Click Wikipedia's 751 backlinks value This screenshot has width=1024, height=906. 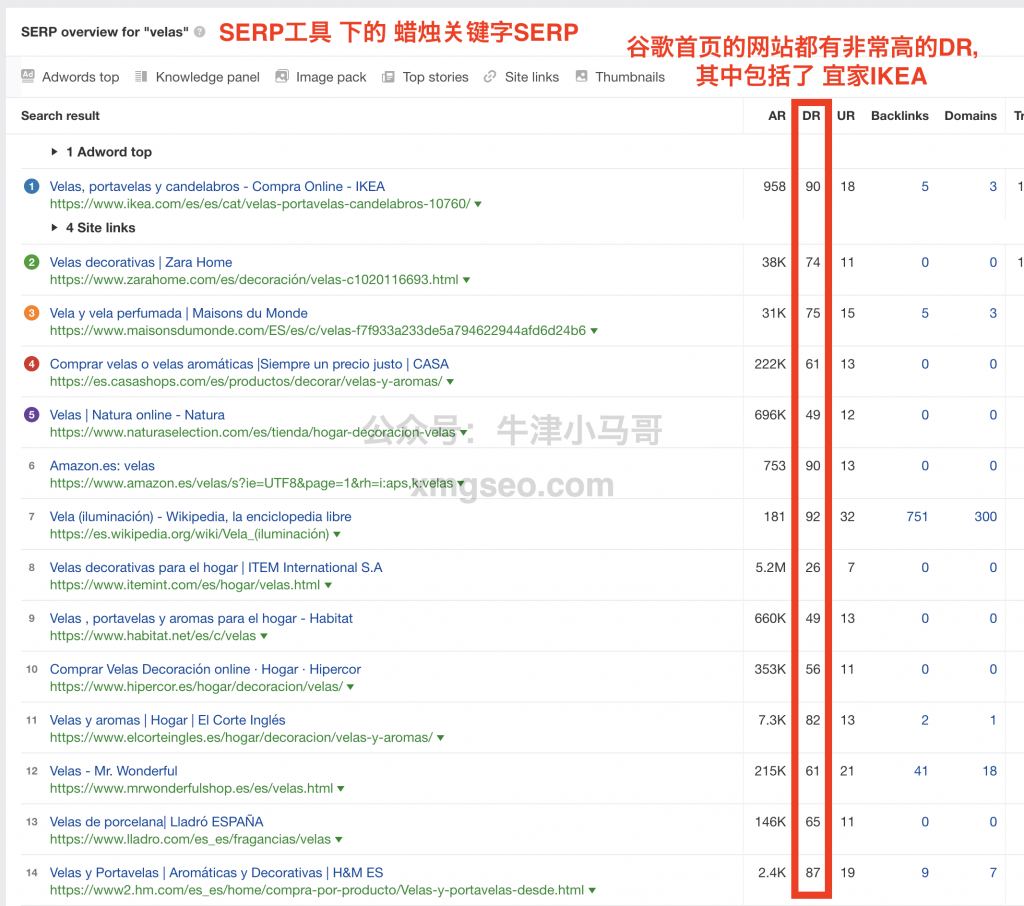[917, 517]
